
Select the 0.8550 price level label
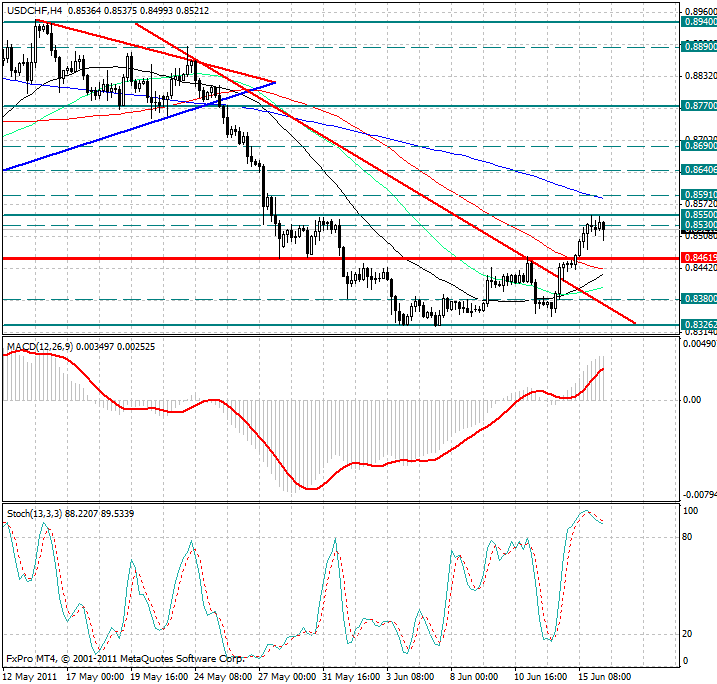point(699,214)
